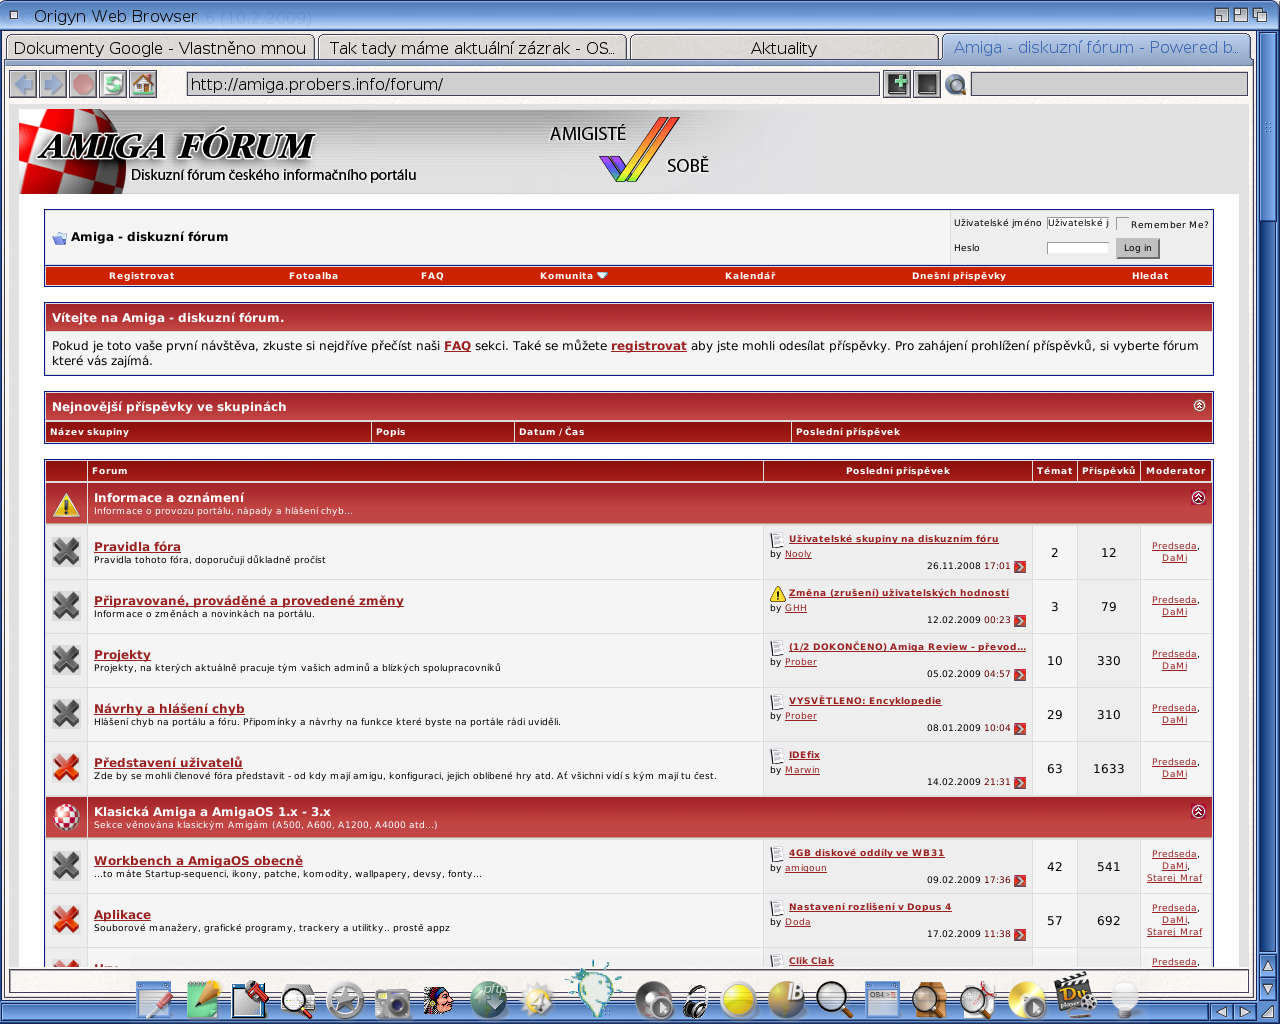The width and height of the screenshot is (1280, 1024).
Task: Click the Název skupiny column header
Action: pos(89,432)
